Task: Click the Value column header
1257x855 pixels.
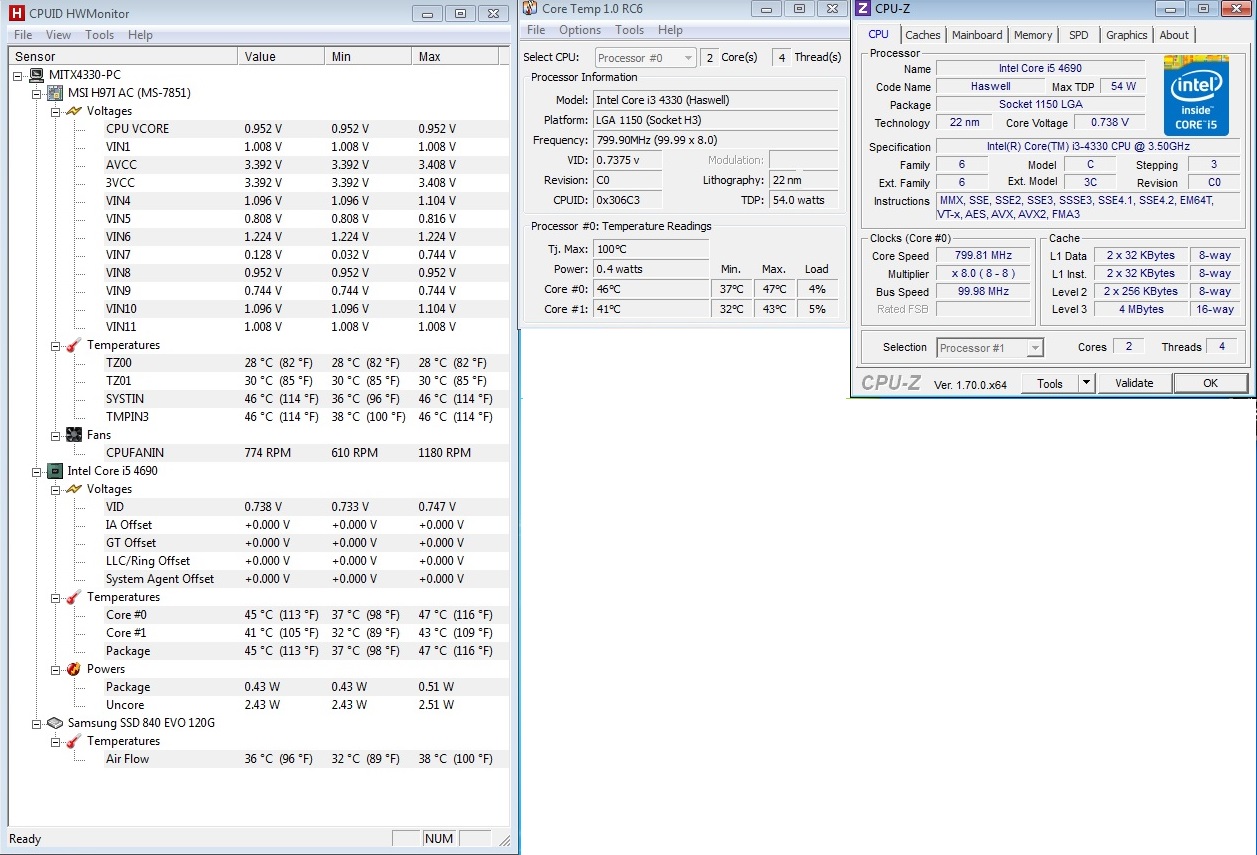Action: (281, 57)
